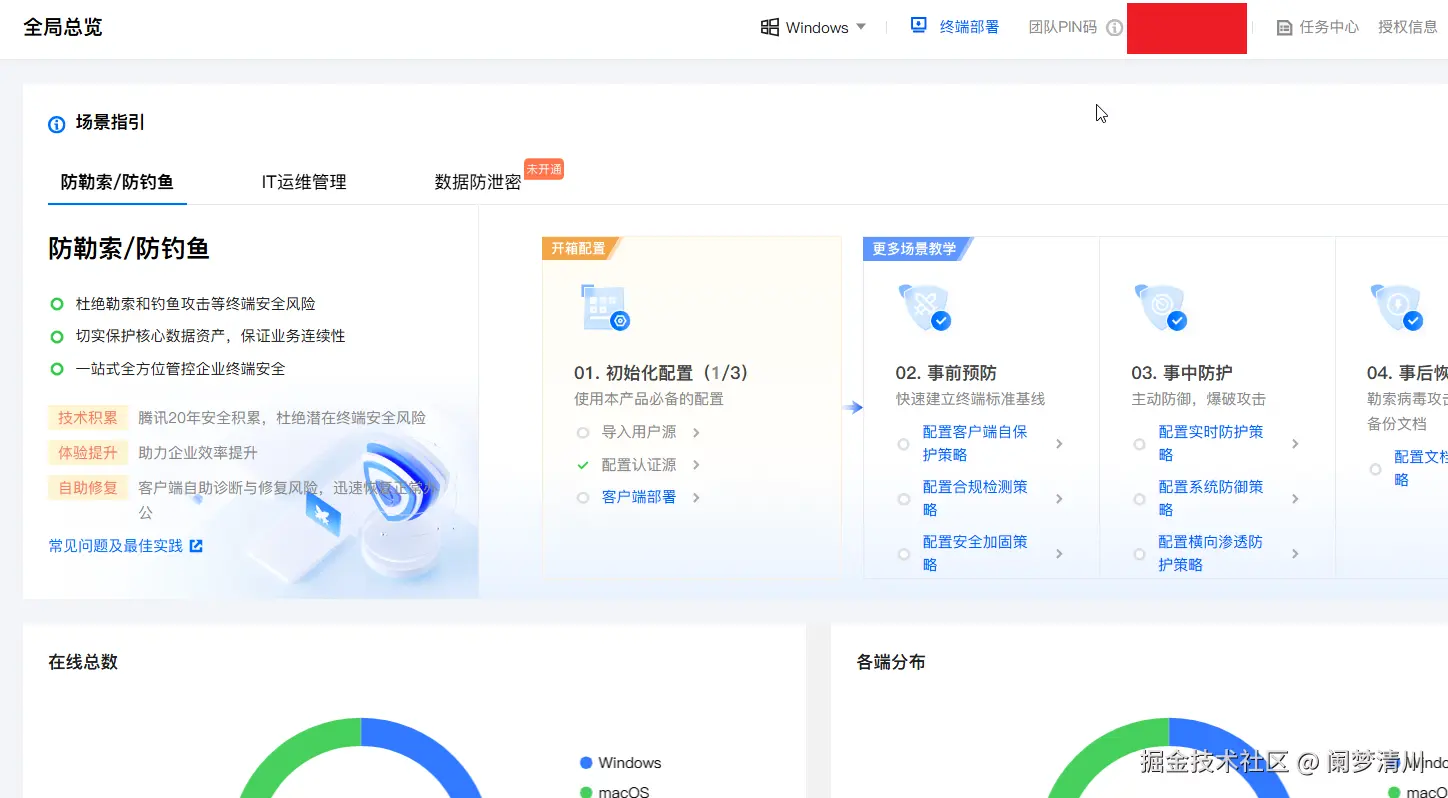1448x798 pixels.
Task: Open the Windows platform dropdown arrow
Action: pos(861,27)
